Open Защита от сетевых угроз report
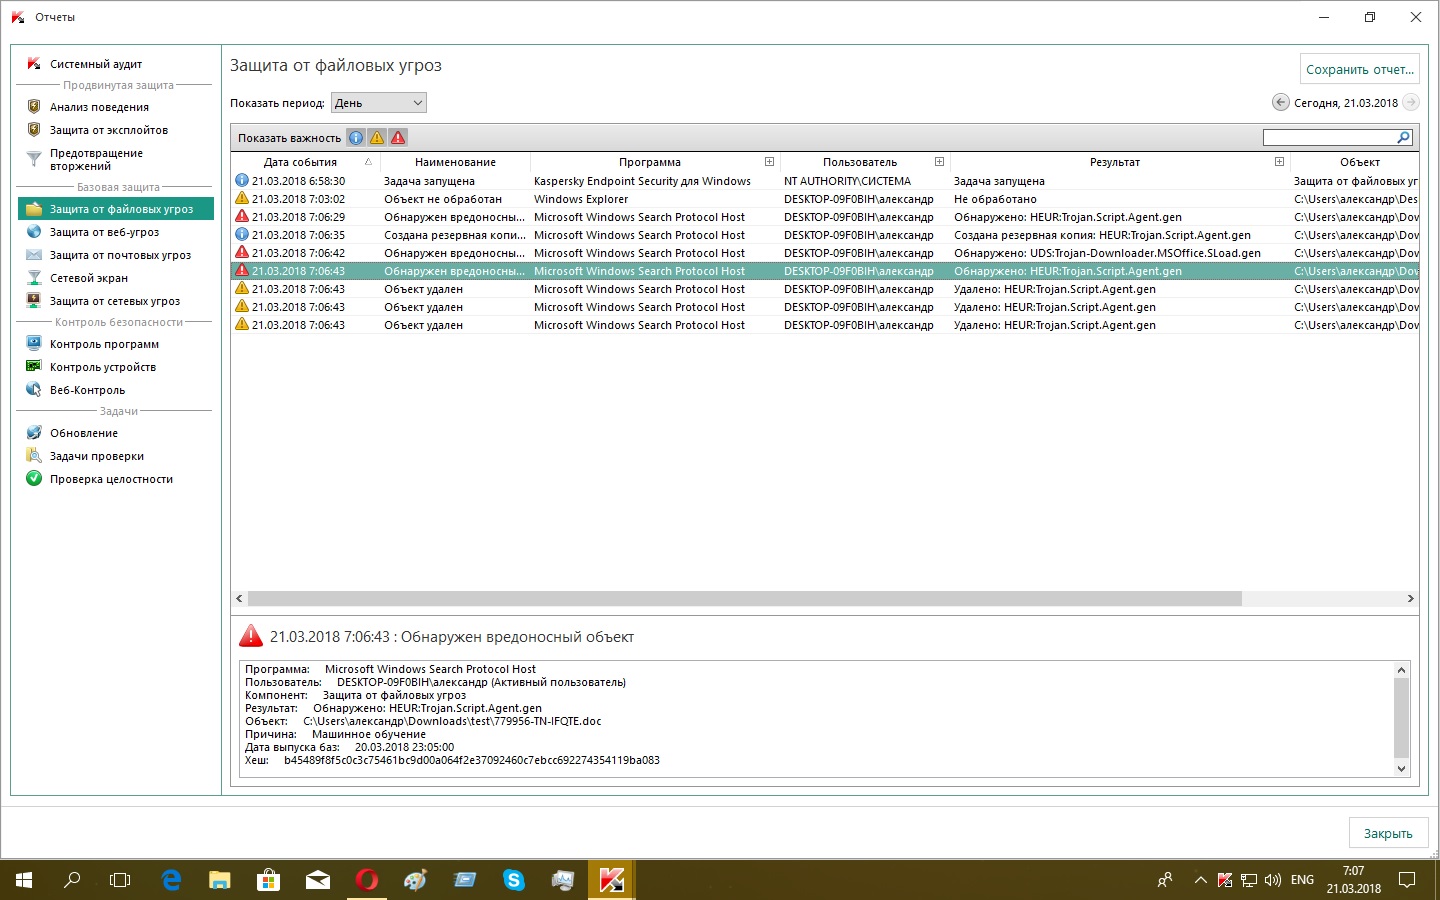1440x900 pixels. (115, 301)
